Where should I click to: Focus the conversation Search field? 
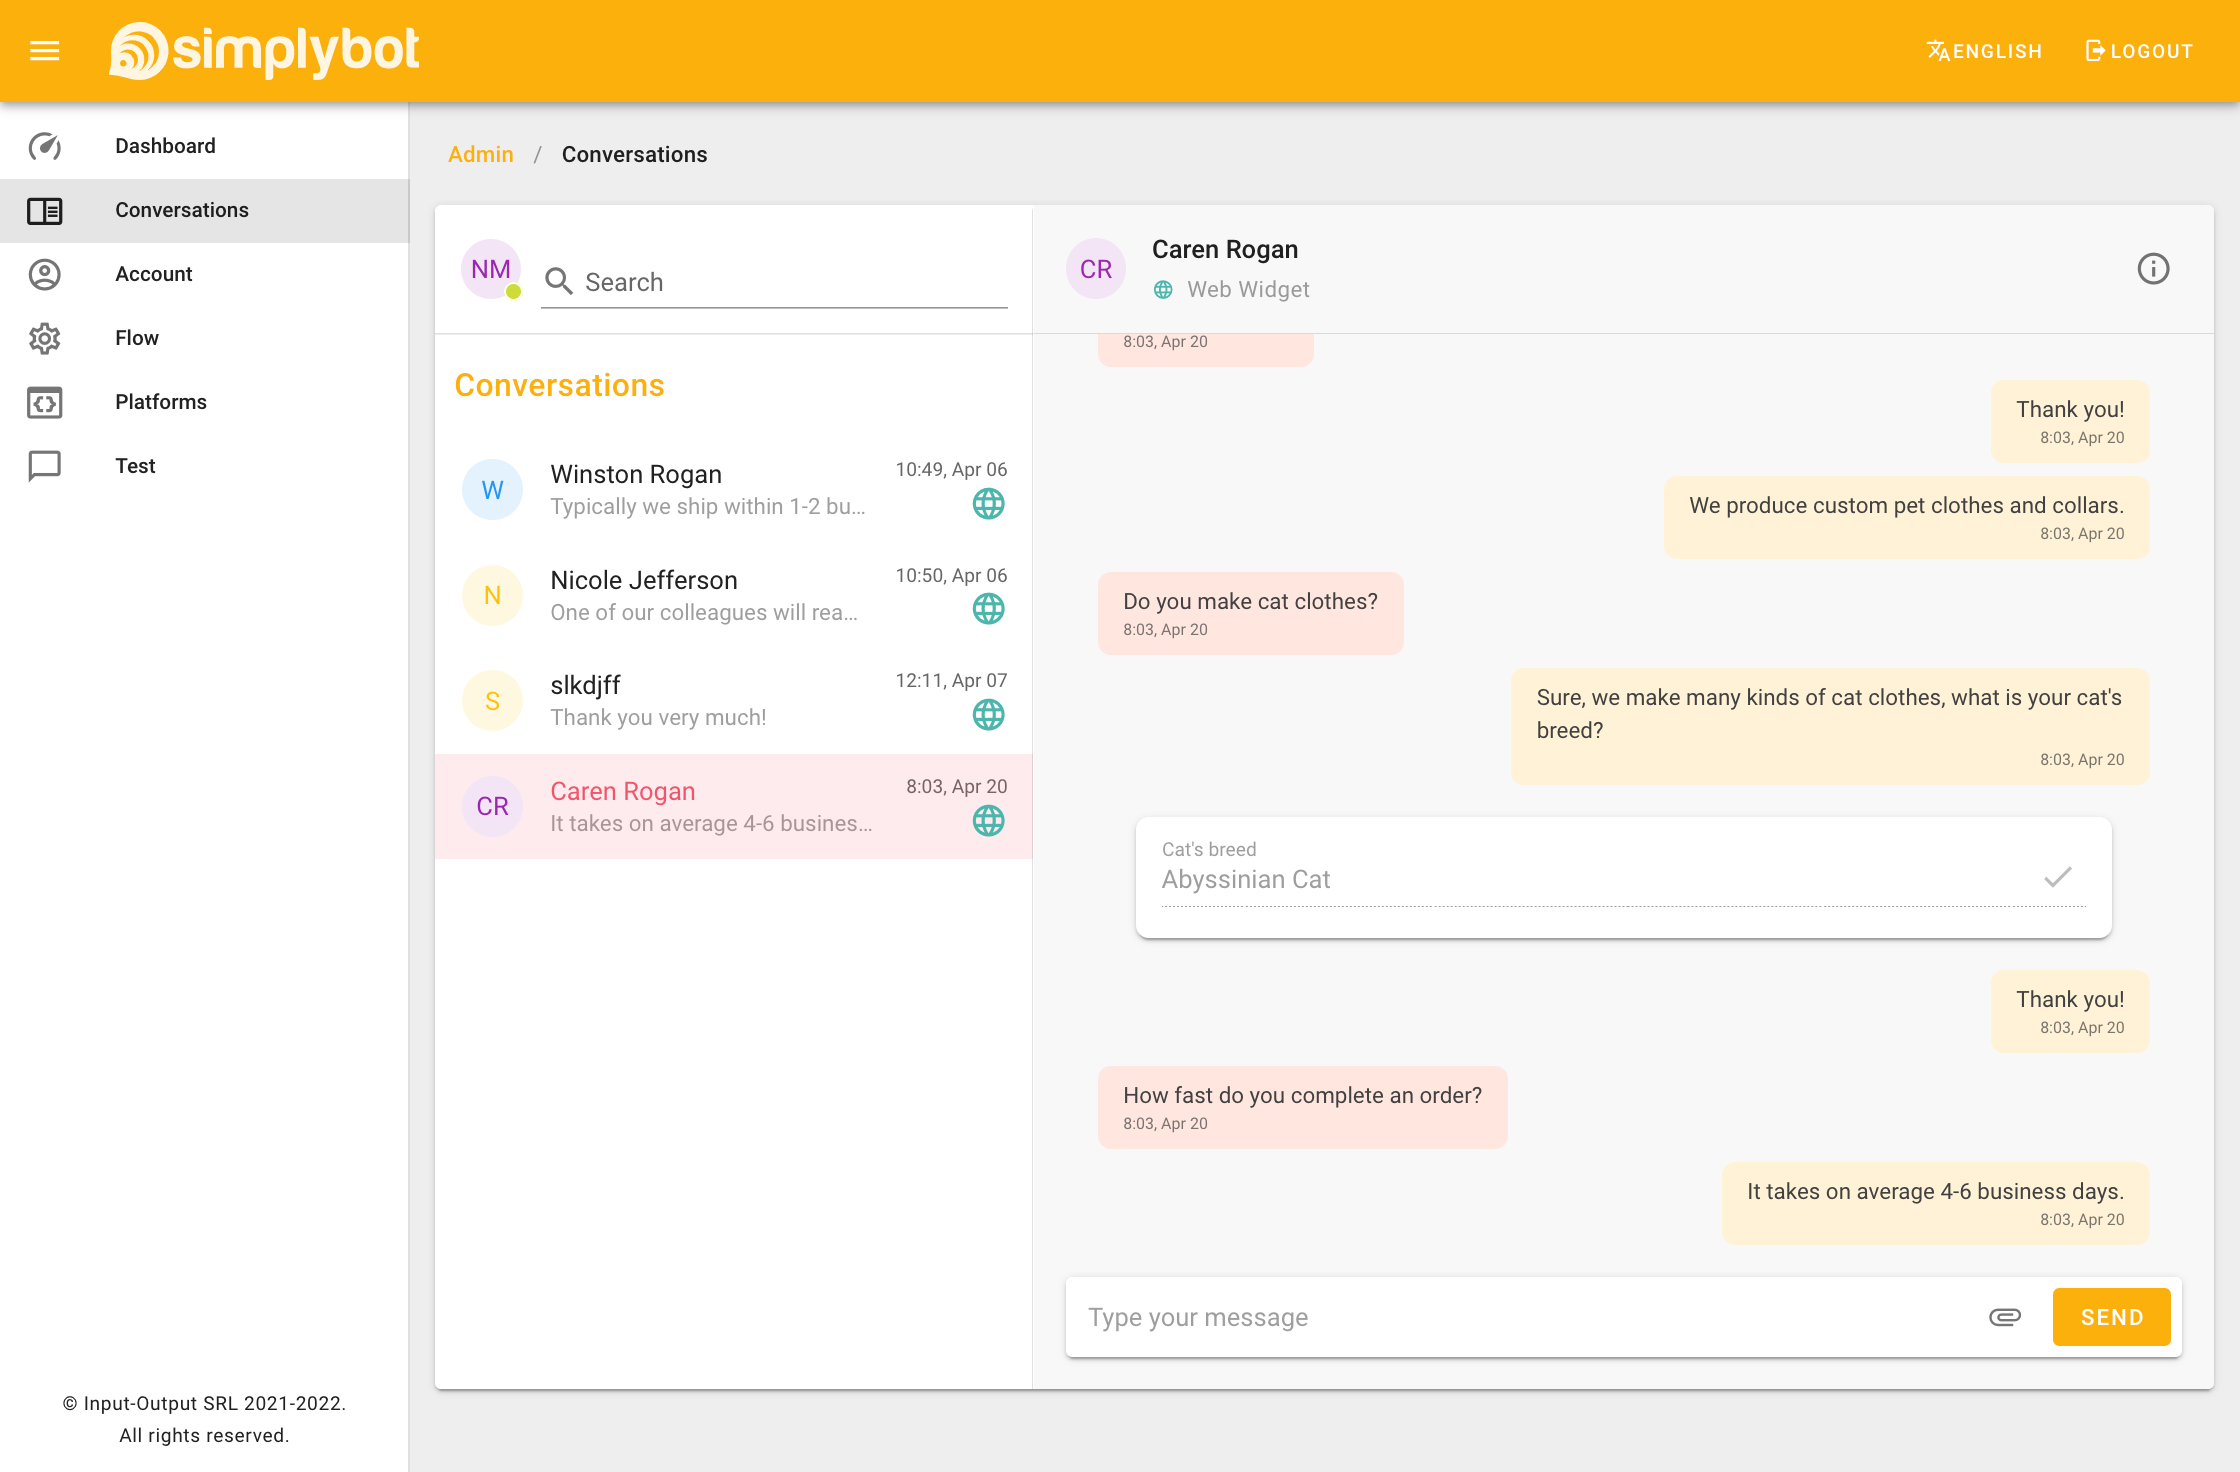[774, 282]
